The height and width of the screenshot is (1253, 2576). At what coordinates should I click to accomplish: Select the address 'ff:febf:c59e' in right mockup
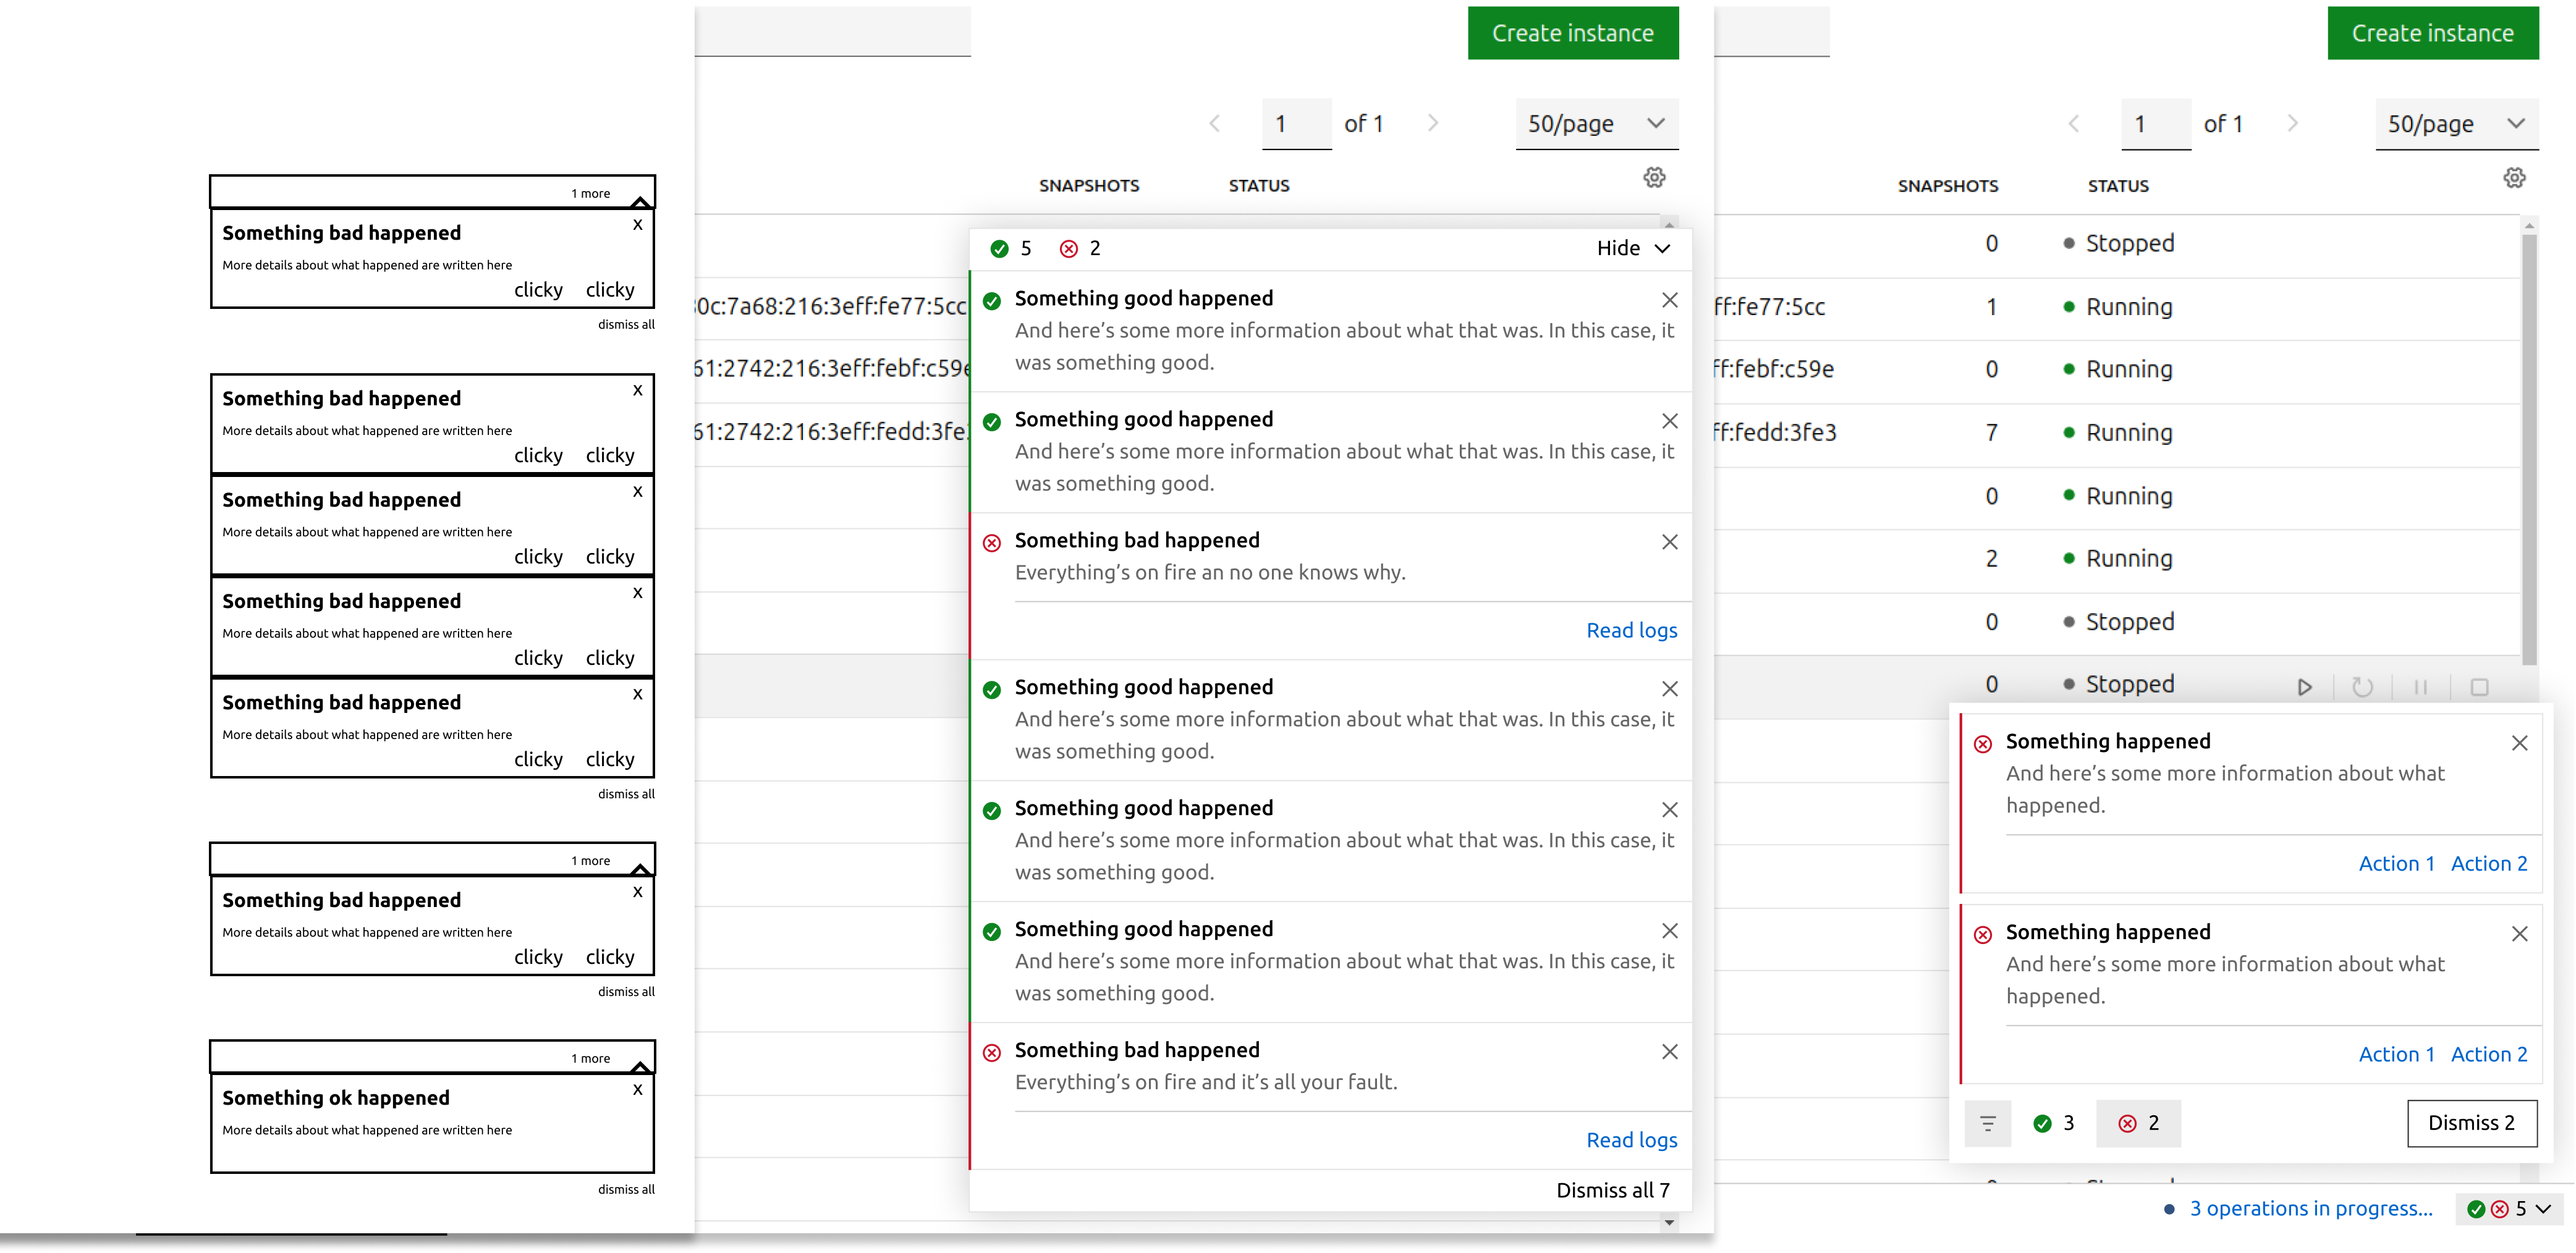coord(1774,369)
